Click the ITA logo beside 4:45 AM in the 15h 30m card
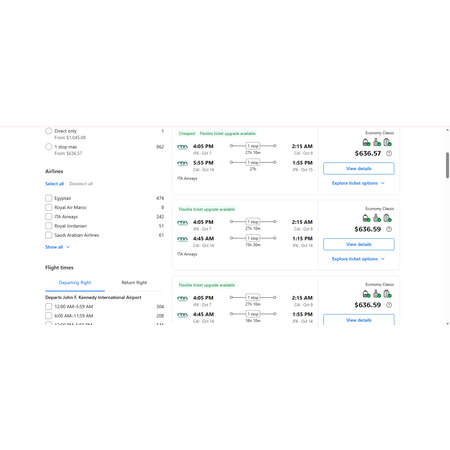 [x=182, y=239]
